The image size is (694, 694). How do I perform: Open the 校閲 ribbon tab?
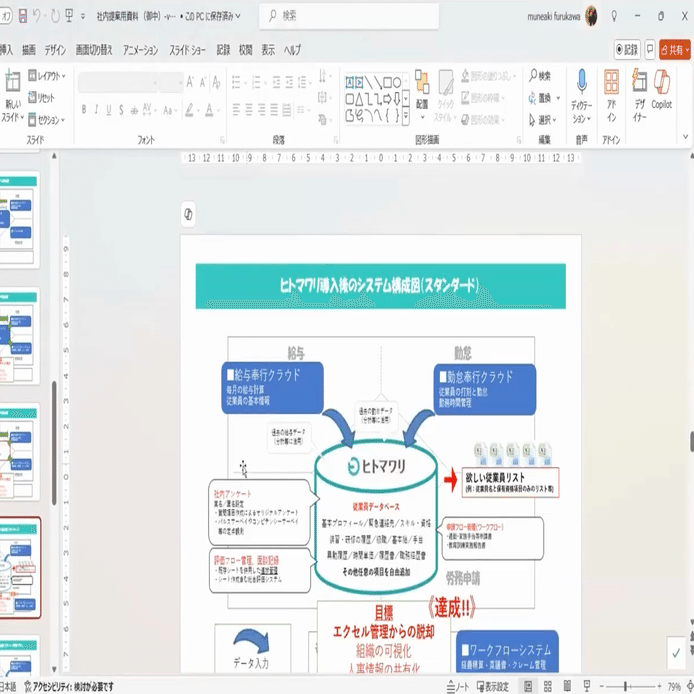pyautogui.click(x=246, y=50)
